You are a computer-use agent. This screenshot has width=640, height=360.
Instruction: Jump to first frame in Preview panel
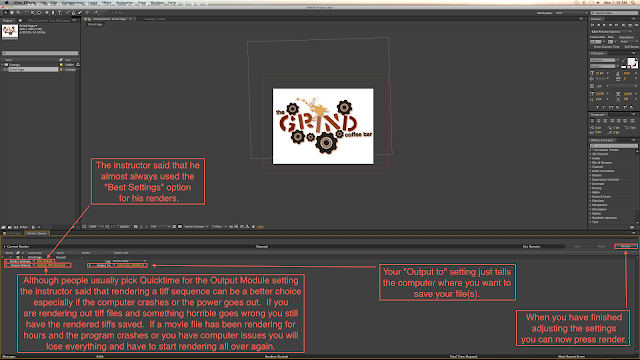[592, 25]
